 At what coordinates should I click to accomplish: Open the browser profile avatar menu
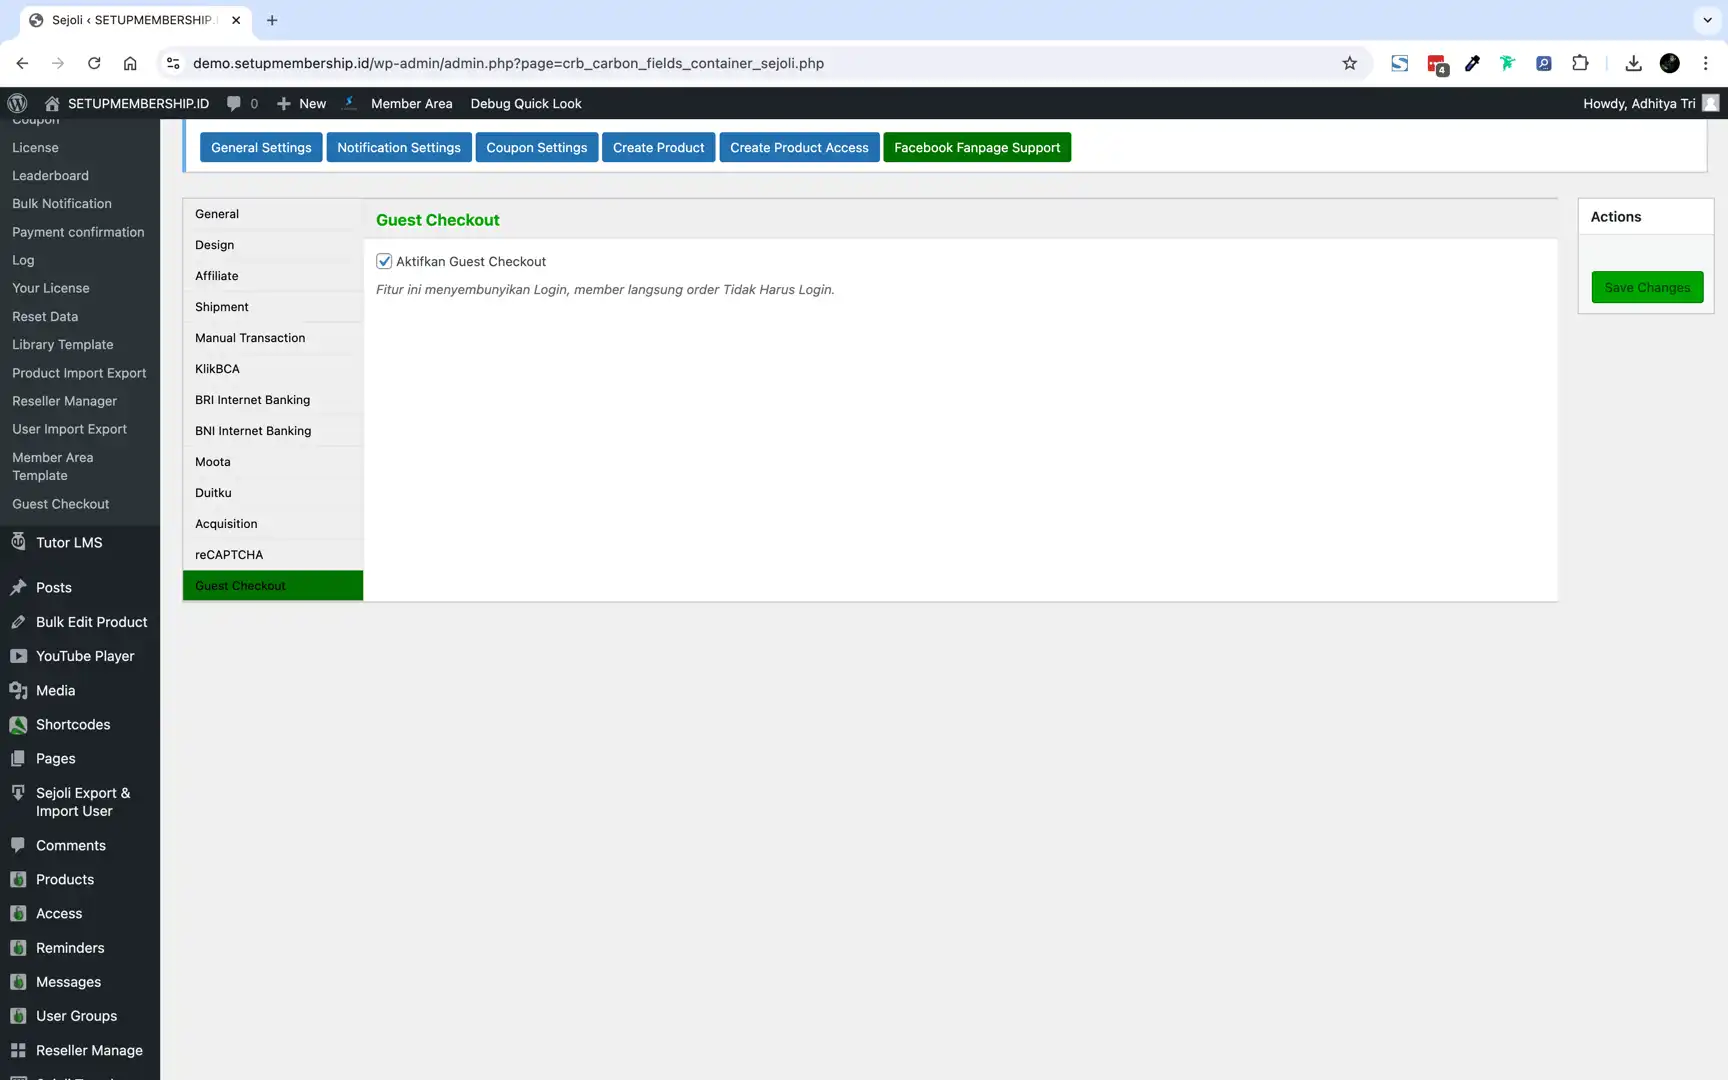pos(1669,62)
